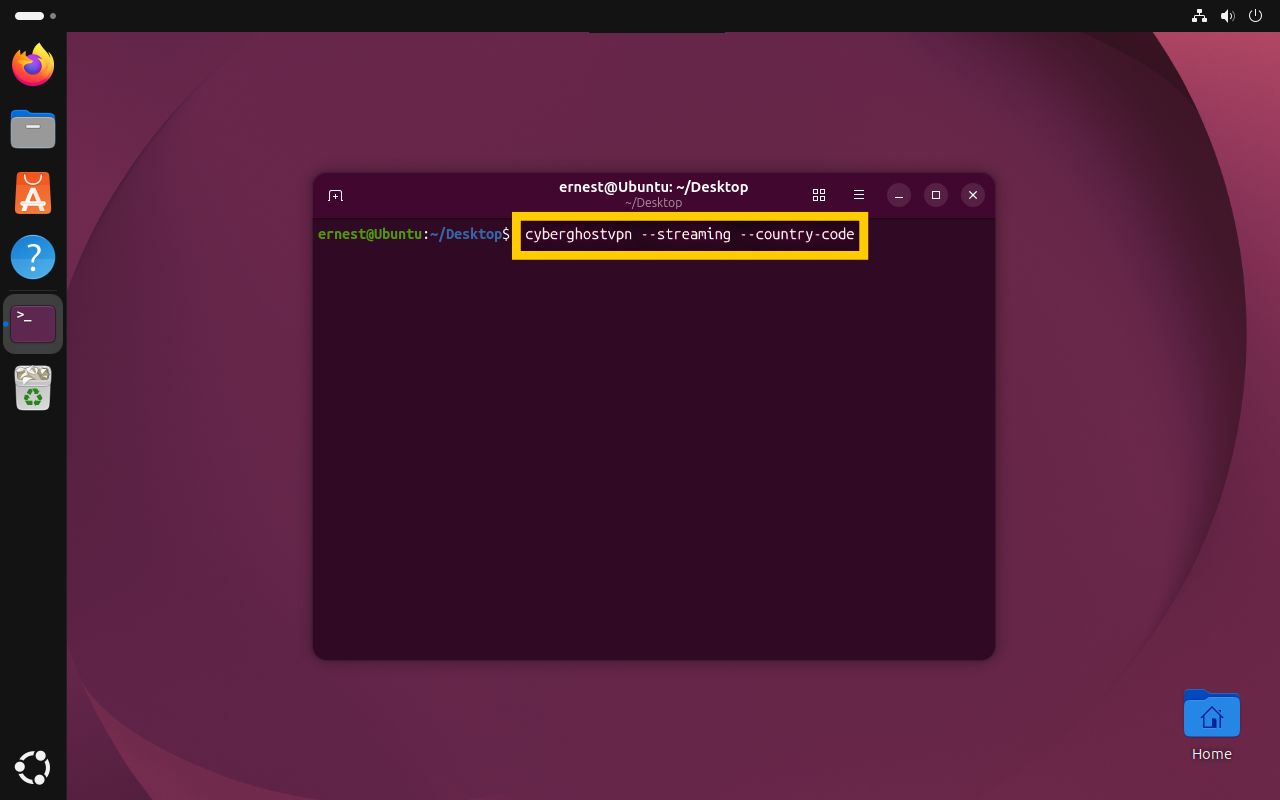Add a new terminal tab
This screenshot has width=1280, height=800.
tap(336, 195)
